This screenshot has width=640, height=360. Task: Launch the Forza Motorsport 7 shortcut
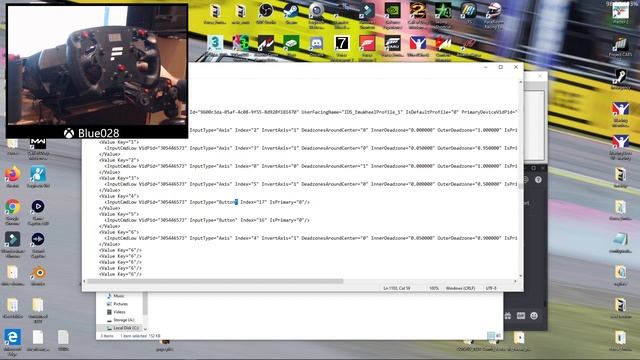[x=341, y=47]
